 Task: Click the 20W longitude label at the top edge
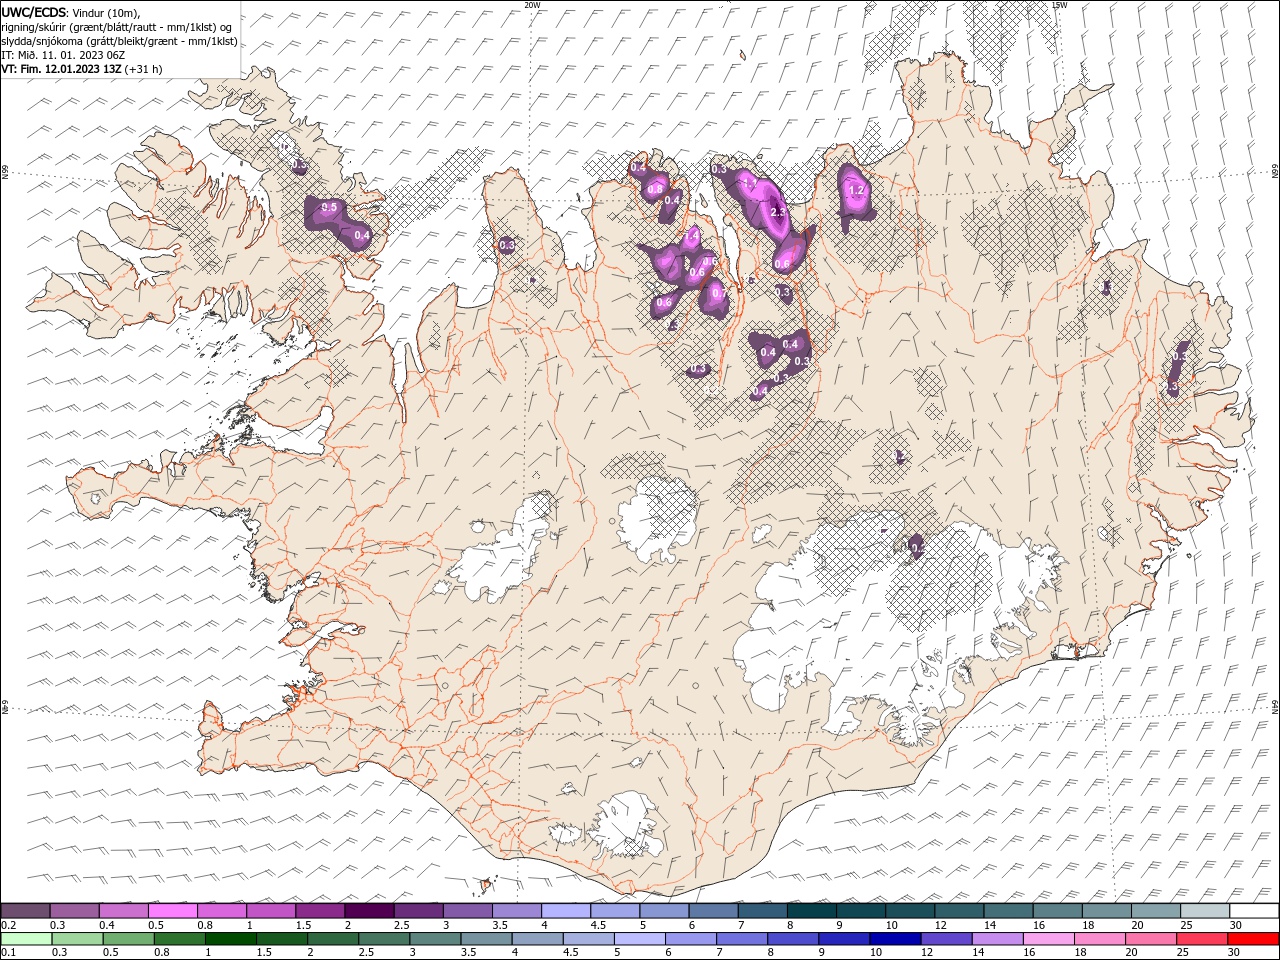tap(532, 5)
